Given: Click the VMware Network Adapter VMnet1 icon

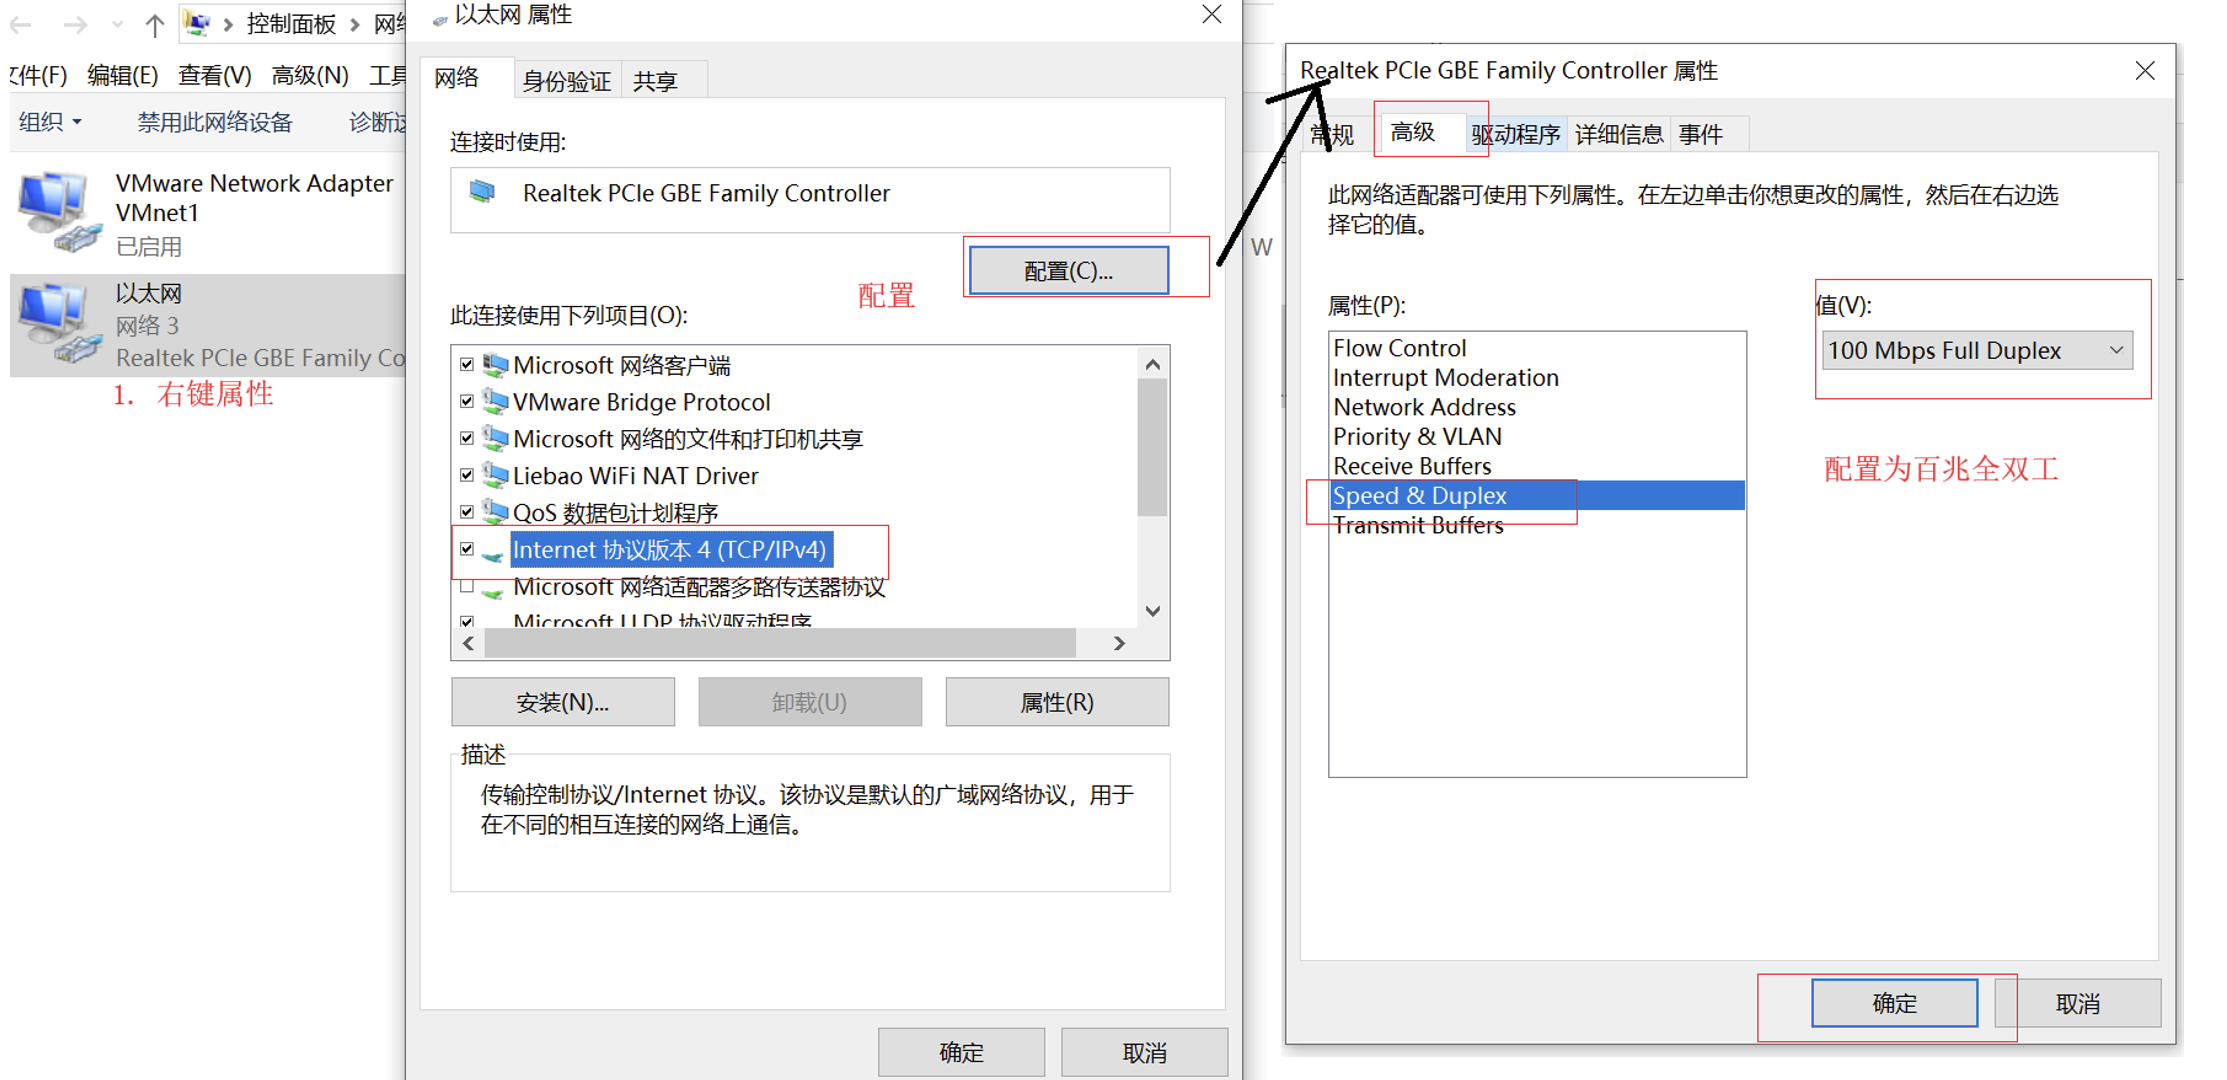Looking at the screenshot, I should [57, 210].
